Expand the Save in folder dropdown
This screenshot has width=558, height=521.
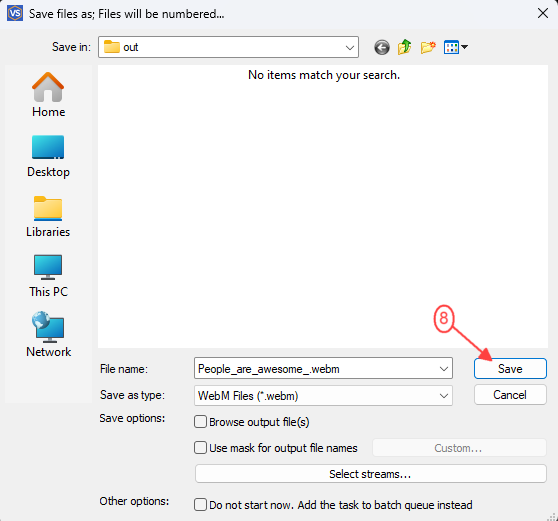(350, 47)
